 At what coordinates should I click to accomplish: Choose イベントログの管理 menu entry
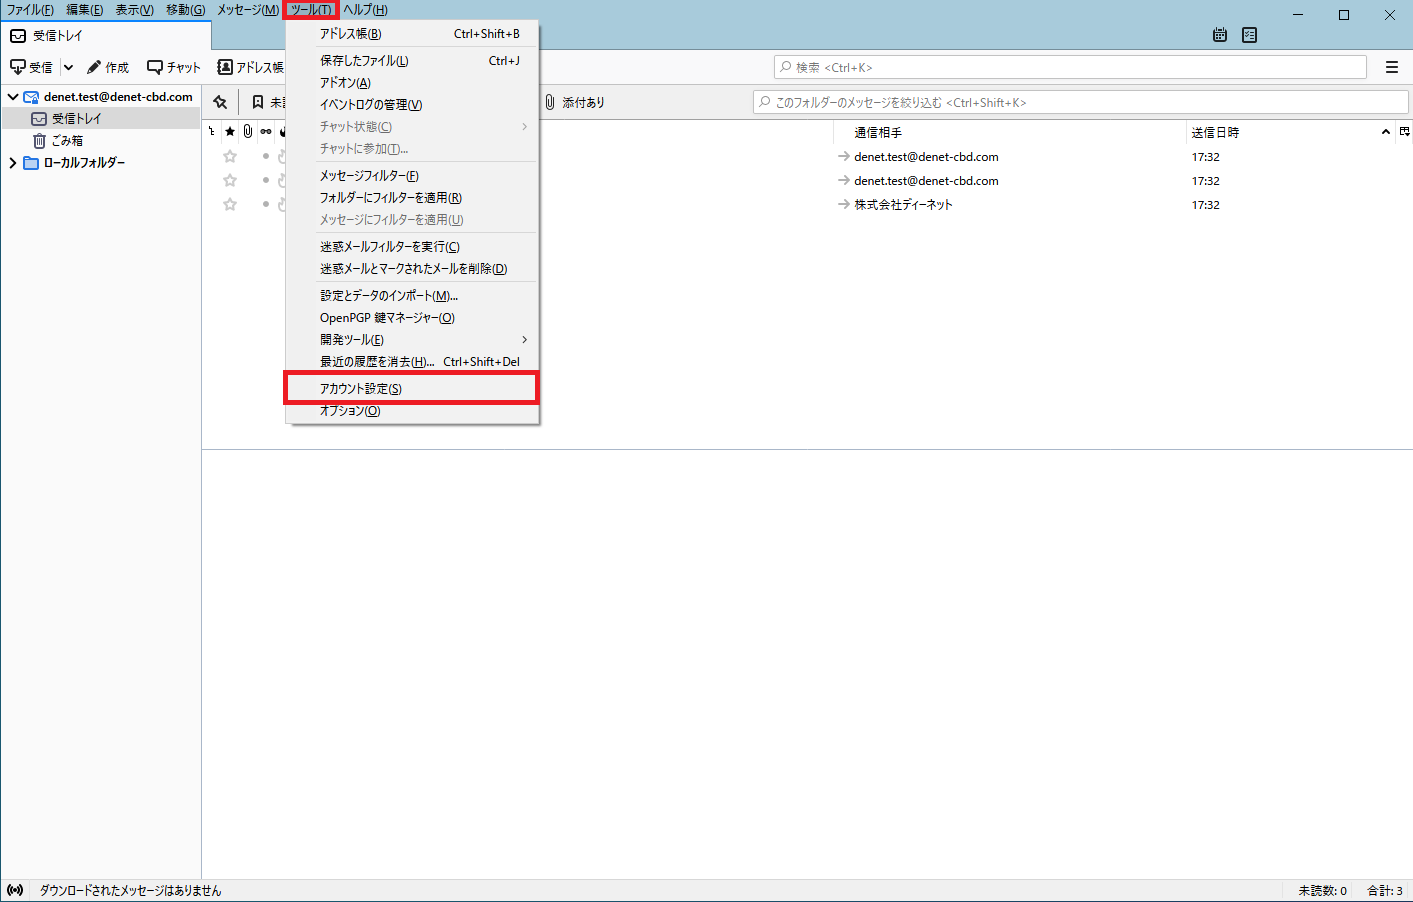(x=412, y=105)
